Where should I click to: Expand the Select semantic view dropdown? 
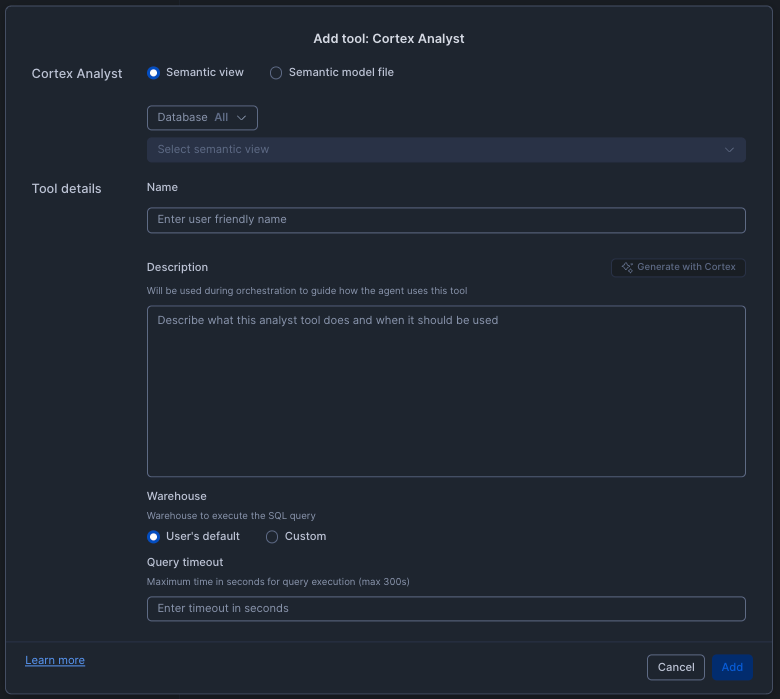[446, 150]
